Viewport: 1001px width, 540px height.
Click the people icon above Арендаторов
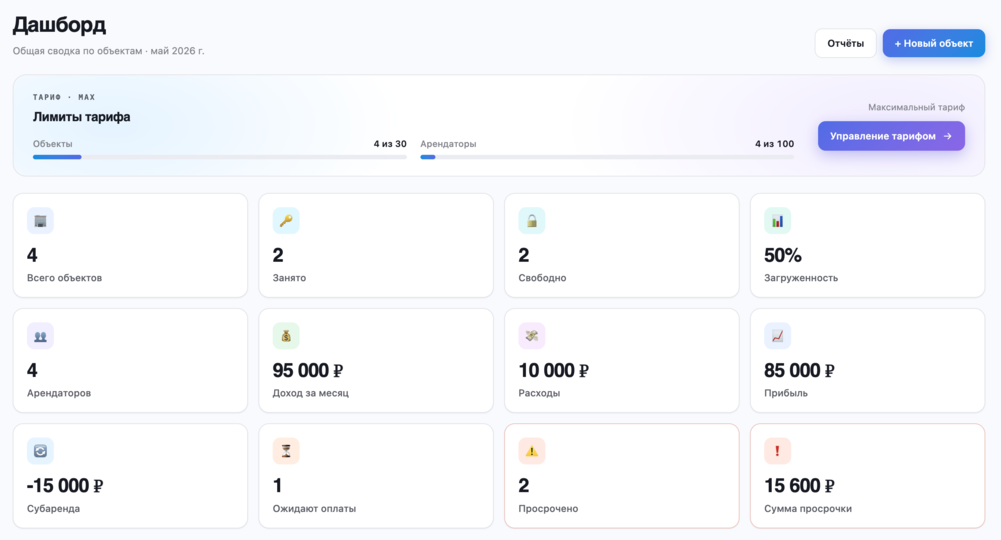pyautogui.click(x=40, y=336)
